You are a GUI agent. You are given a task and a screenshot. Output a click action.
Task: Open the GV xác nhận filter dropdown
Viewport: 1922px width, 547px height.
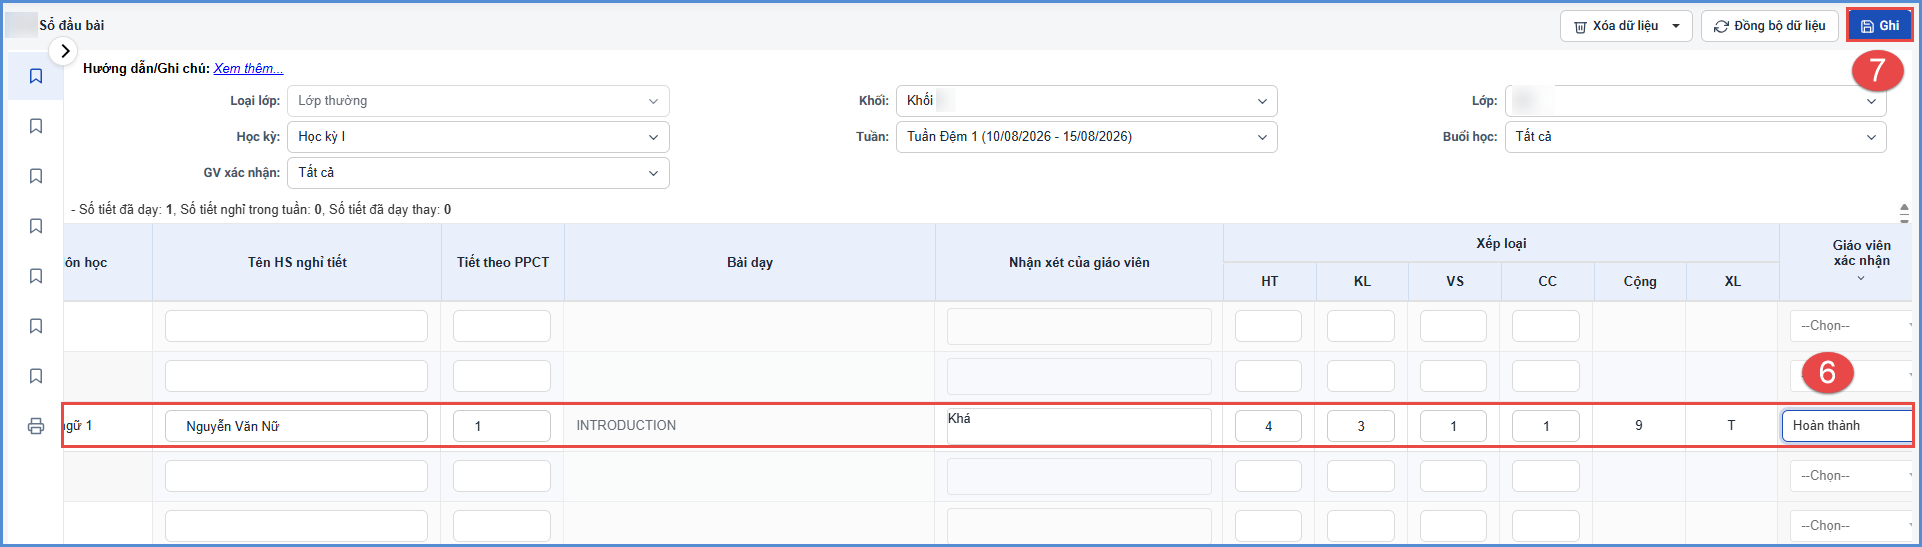pyautogui.click(x=478, y=173)
